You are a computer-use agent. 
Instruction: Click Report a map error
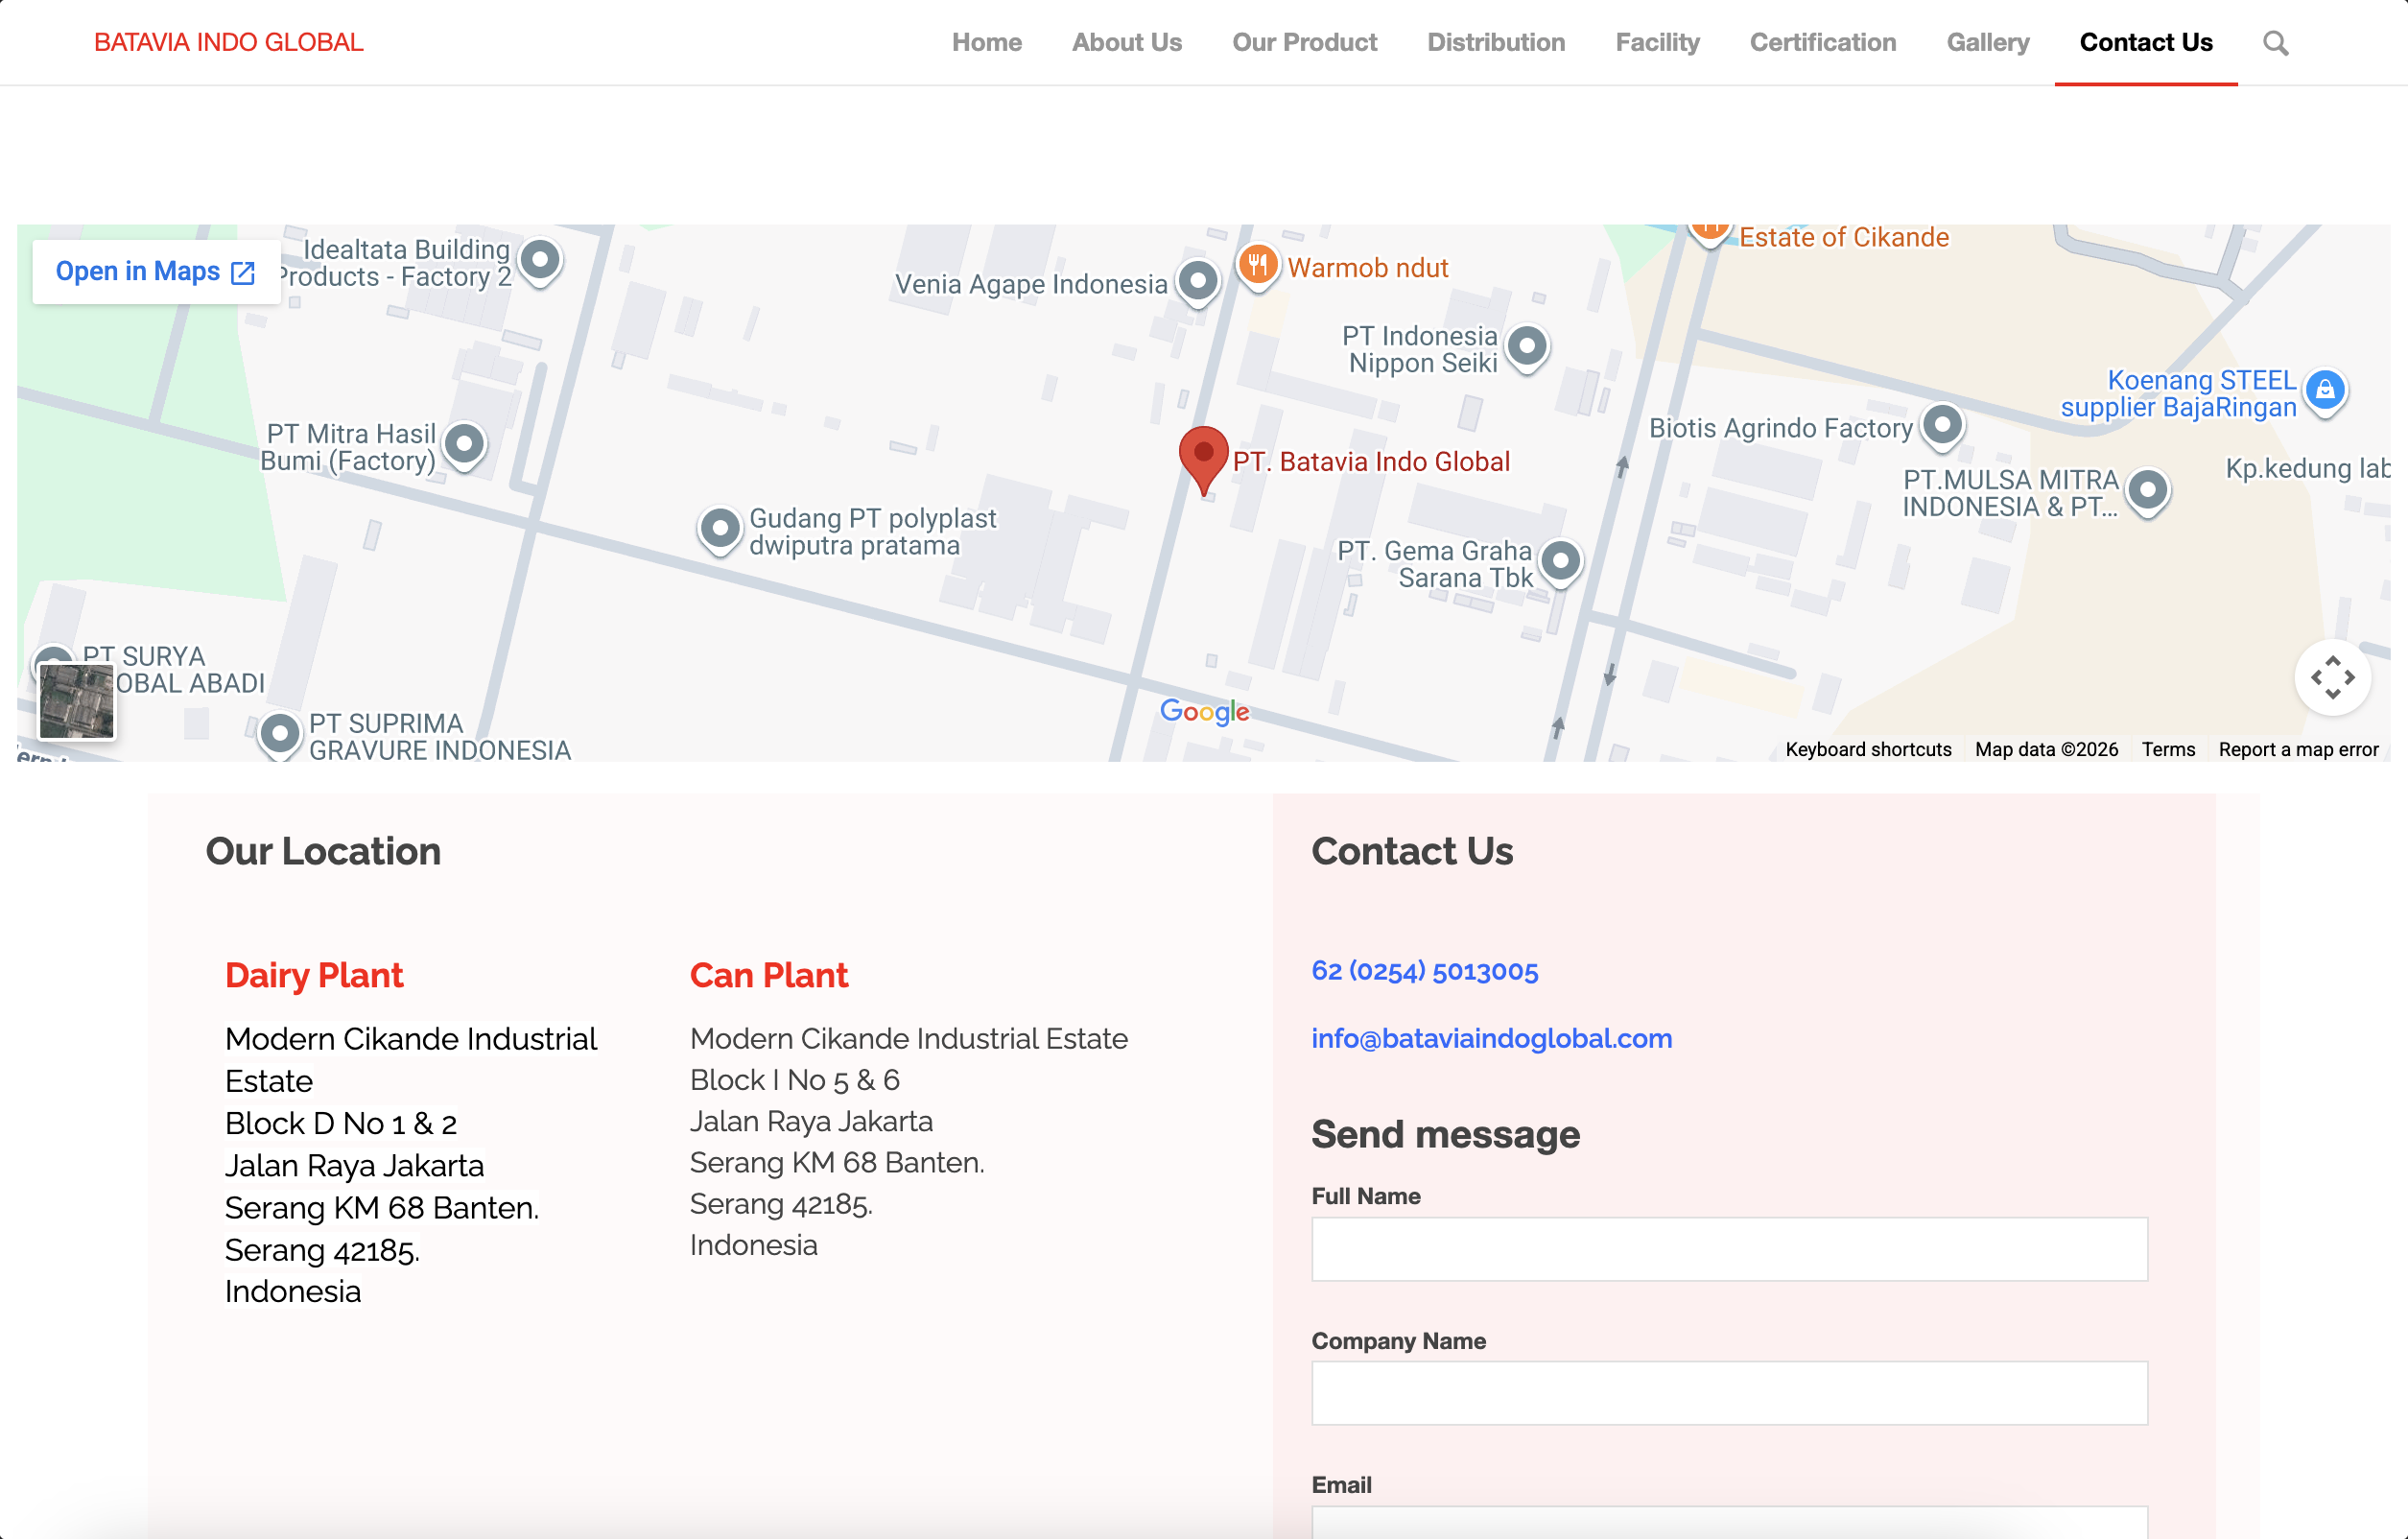[x=2298, y=749]
